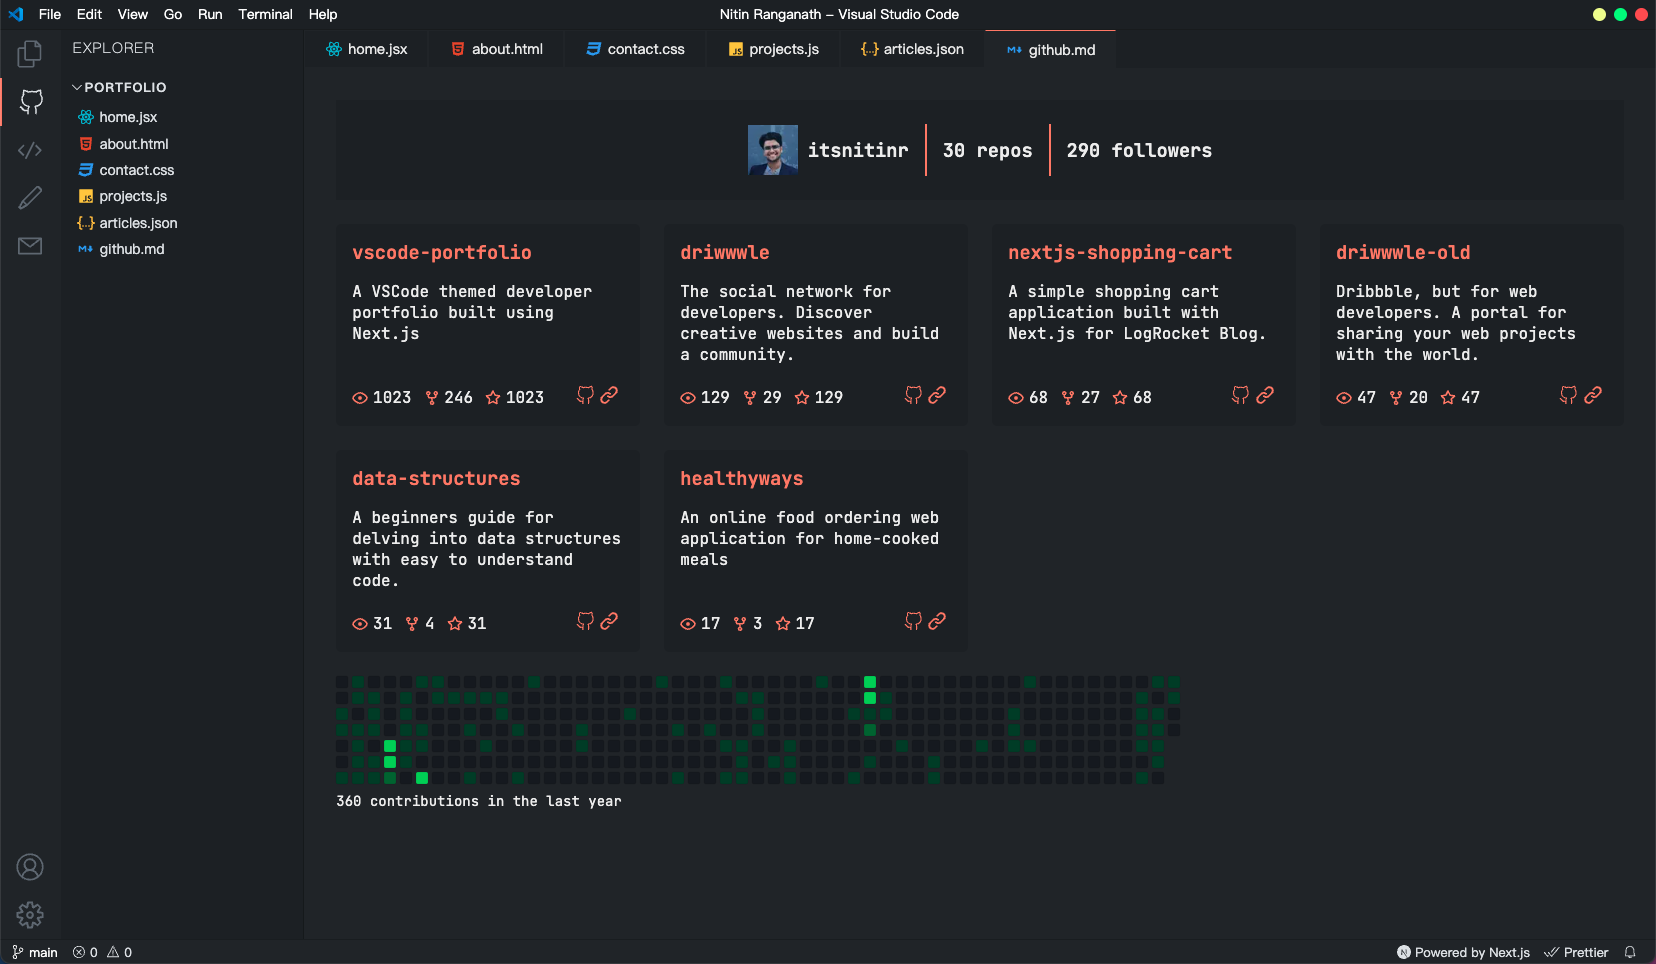This screenshot has height=964, width=1656.
Task: Open nextjs-shopping-cart live link icon
Action: [x=1265, y=395]
